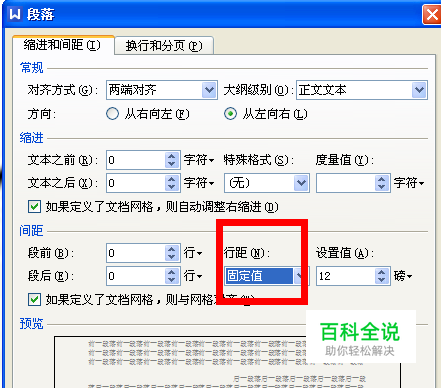Viewport: 441px width, 388px height.
Task: Click the 文本之前 indent input field
Action: (136, 160)
